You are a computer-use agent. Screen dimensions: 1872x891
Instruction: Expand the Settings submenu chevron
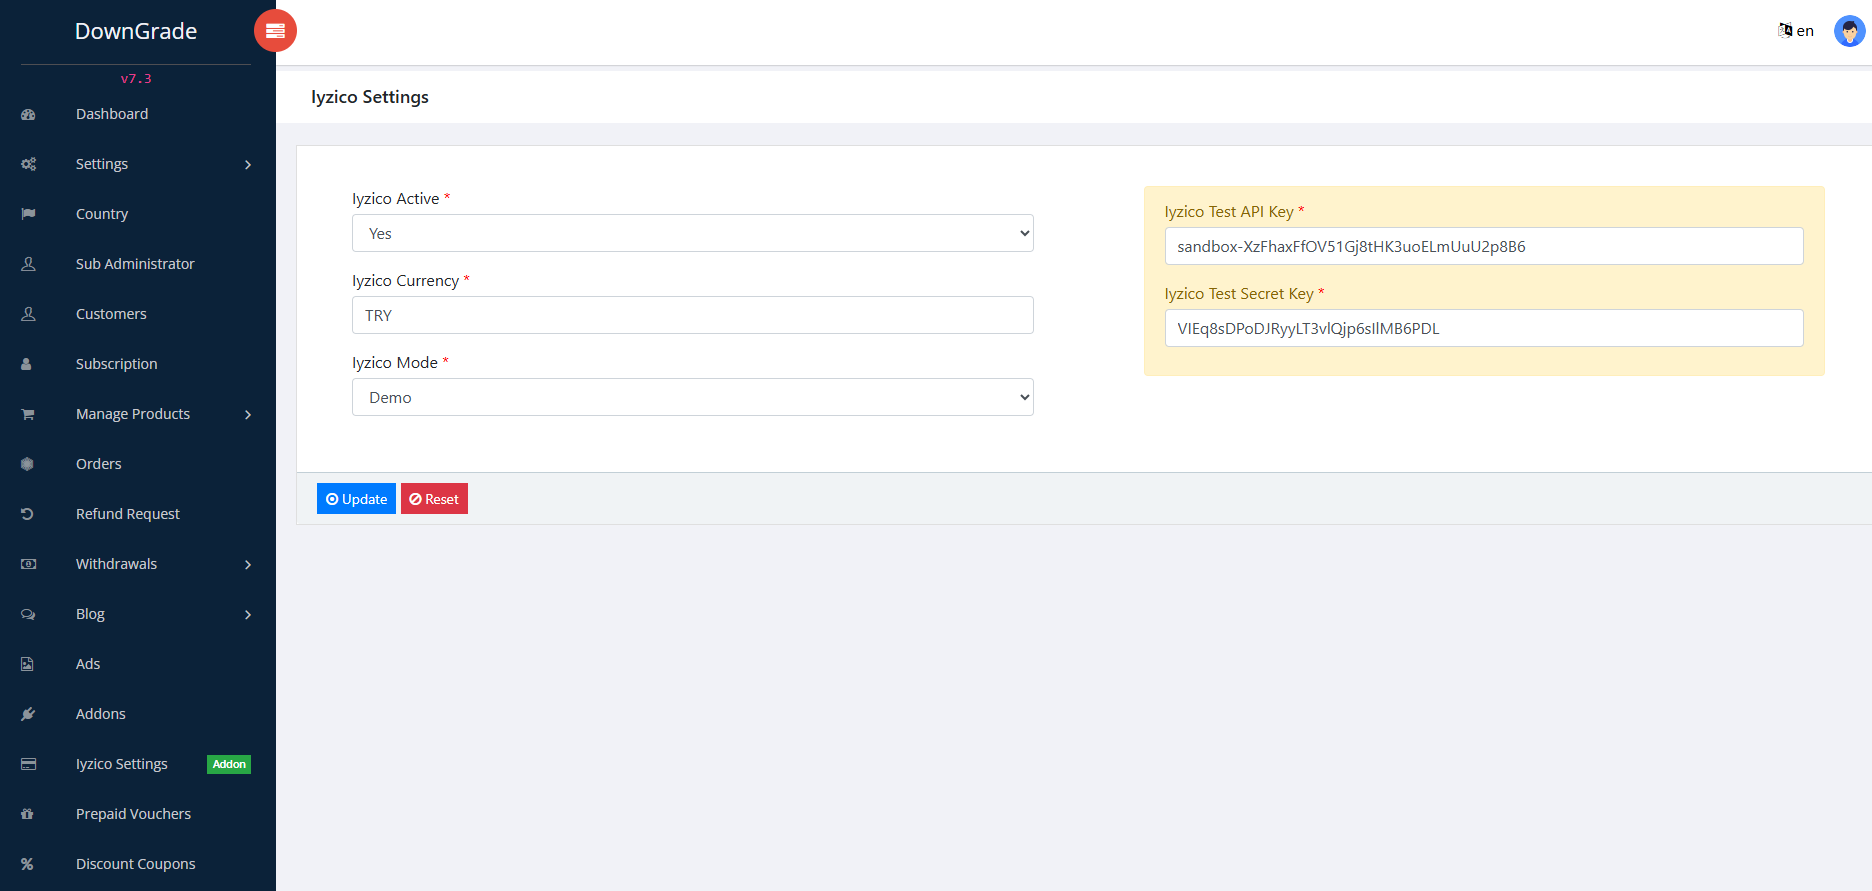coord(248,165)
